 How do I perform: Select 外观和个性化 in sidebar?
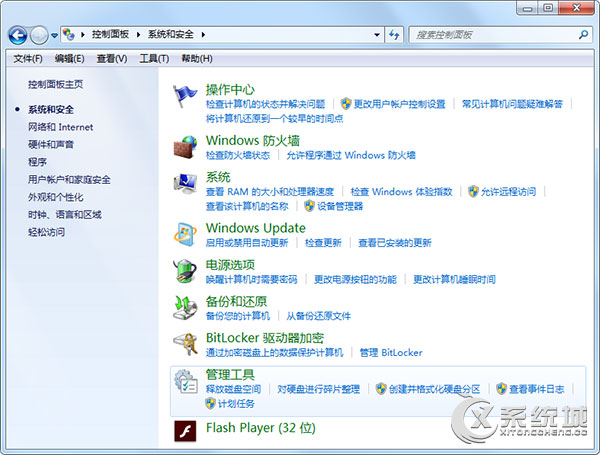[x=55, y=197]
